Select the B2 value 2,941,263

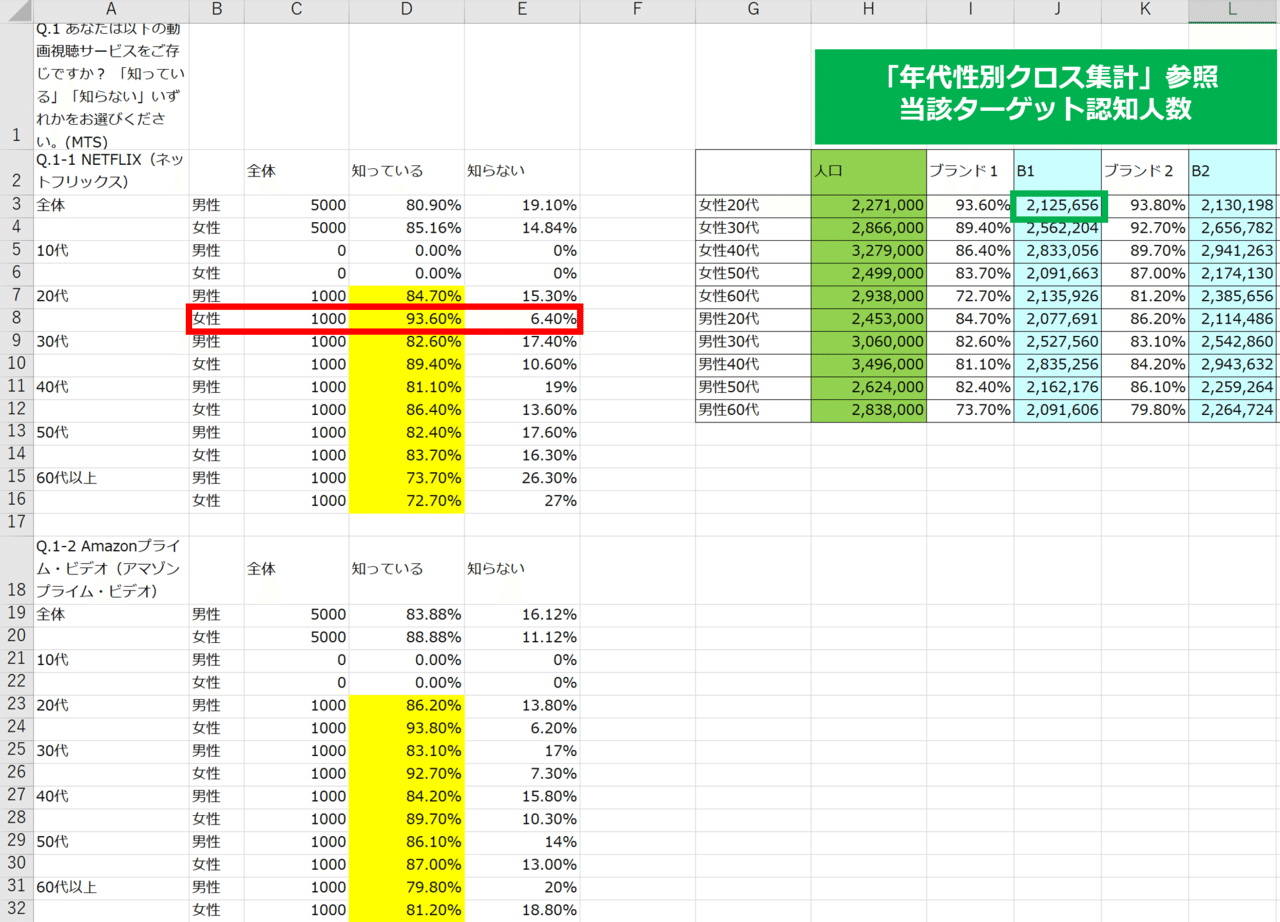1233,251
